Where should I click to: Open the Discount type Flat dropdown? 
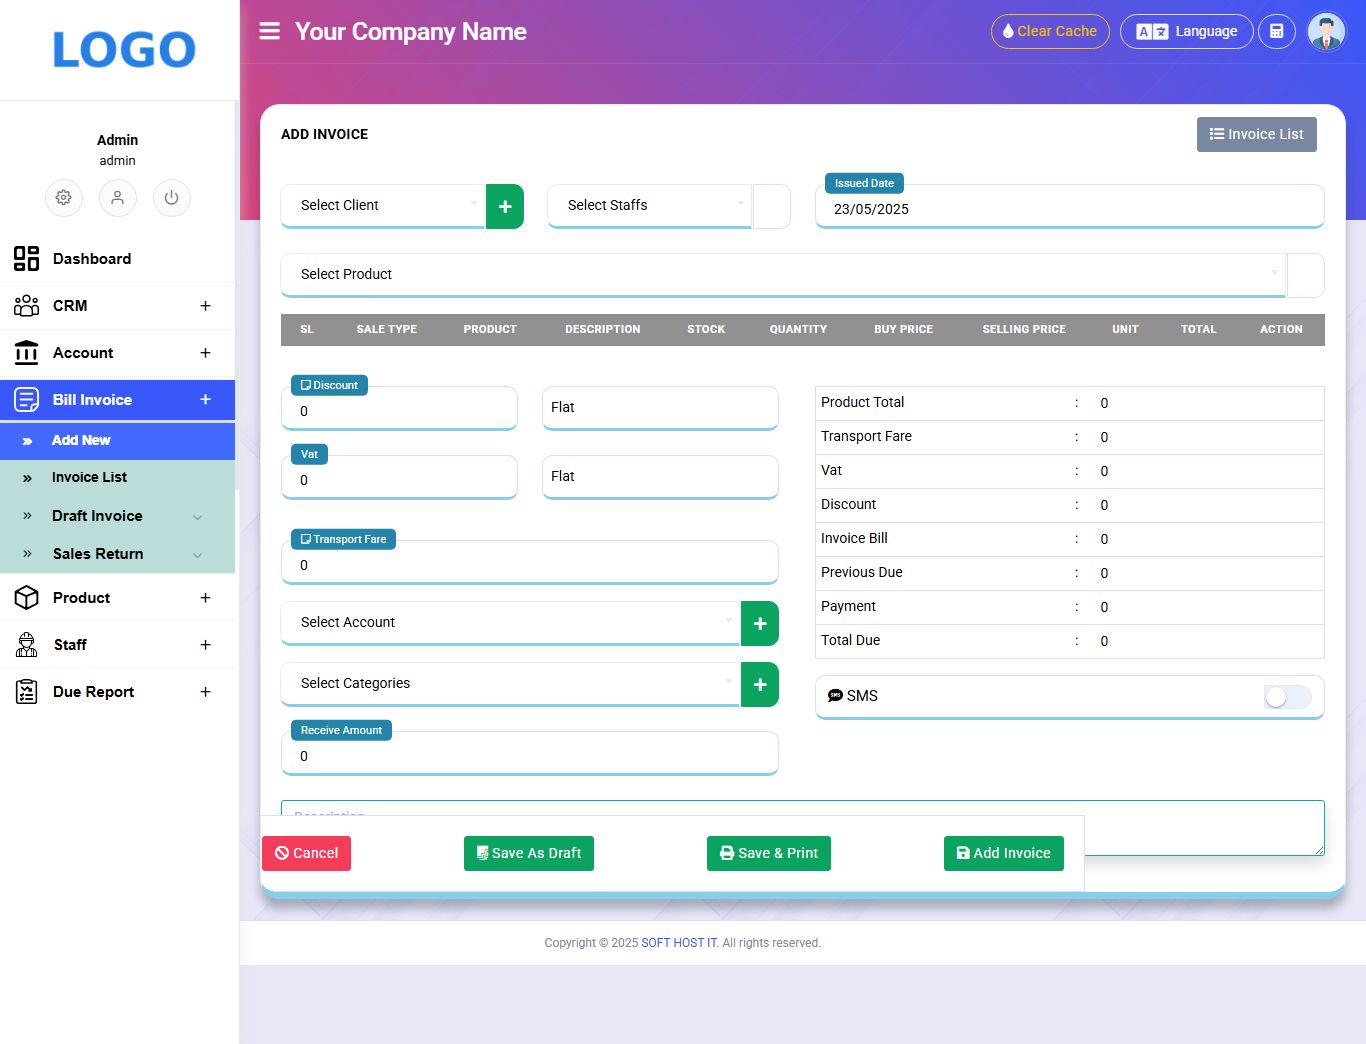click(x=660, y=408)
